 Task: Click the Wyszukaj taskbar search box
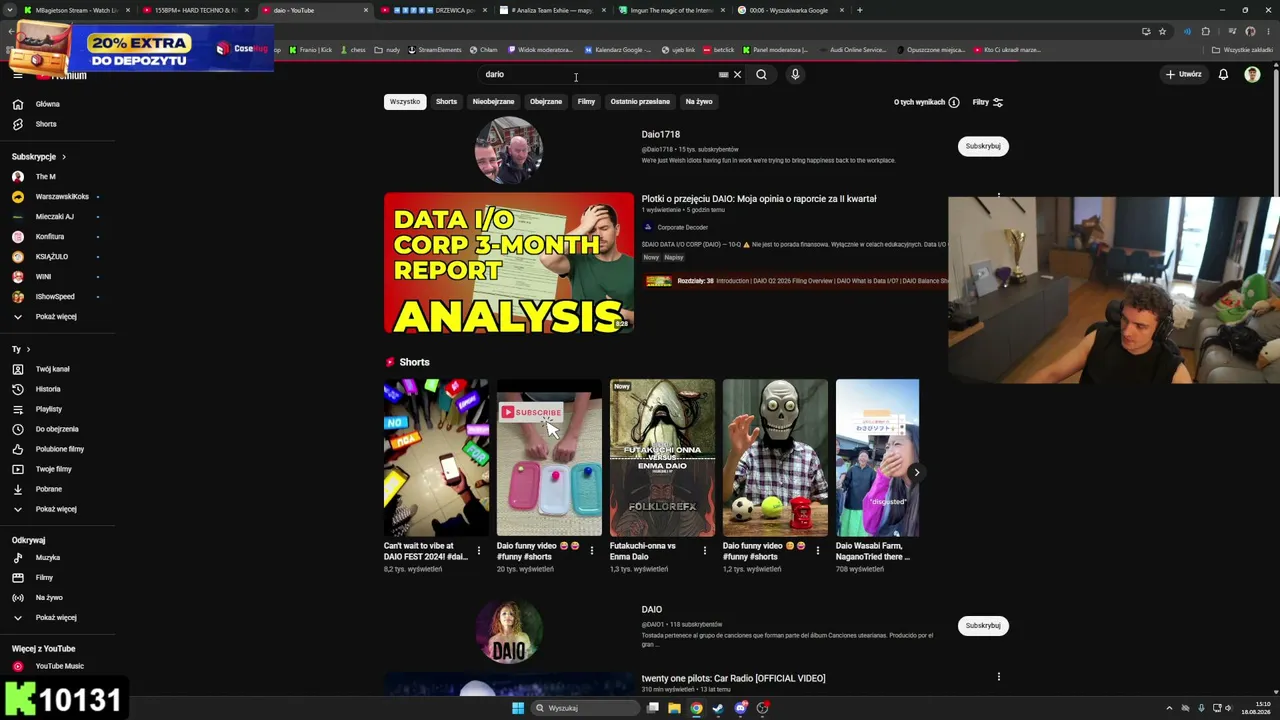pos(585,708)
